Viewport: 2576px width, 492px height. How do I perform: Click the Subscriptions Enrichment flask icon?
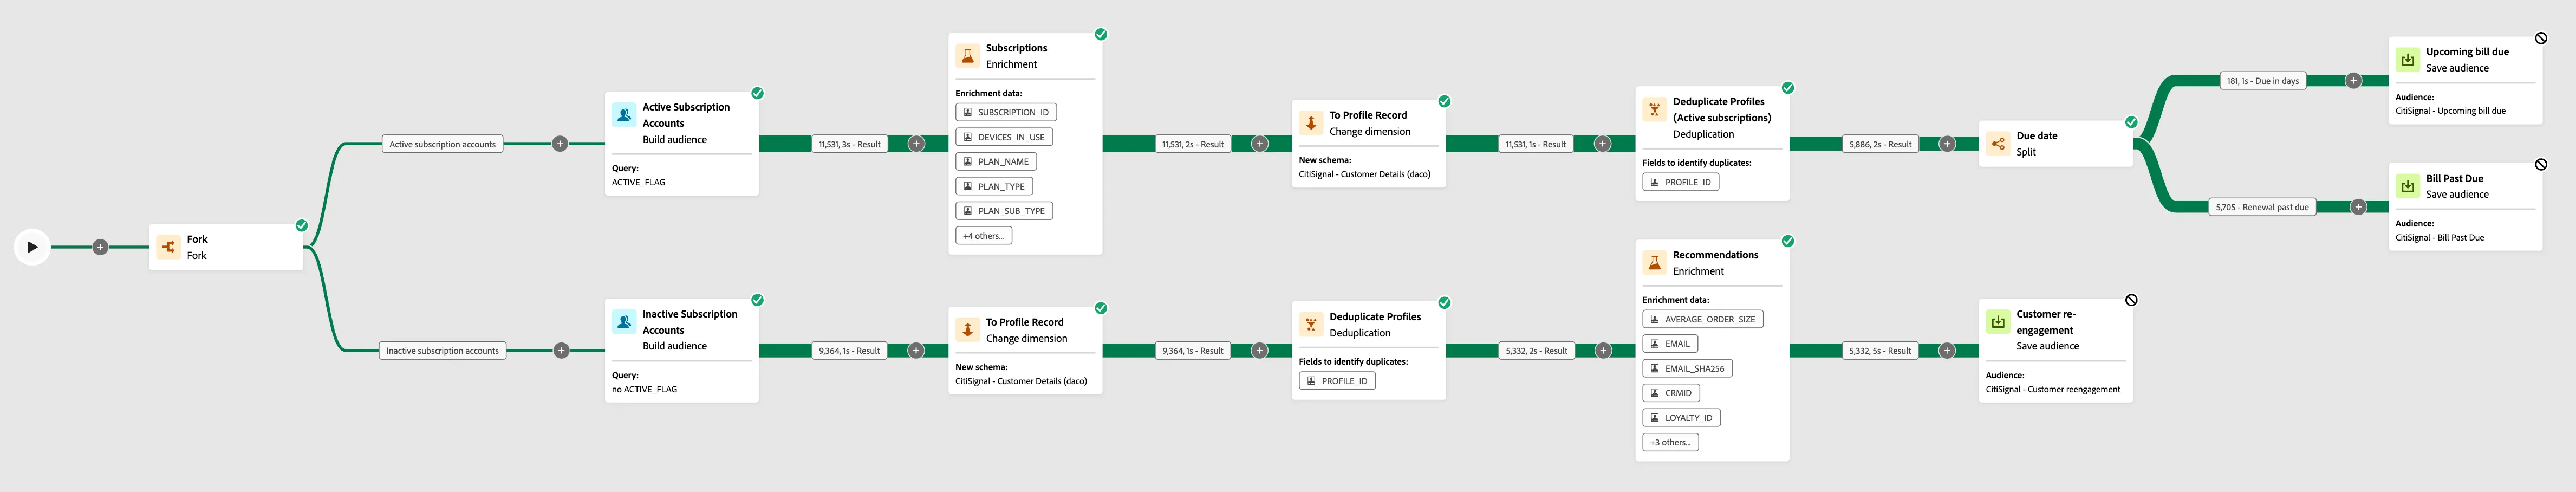(x=967, y=56)
